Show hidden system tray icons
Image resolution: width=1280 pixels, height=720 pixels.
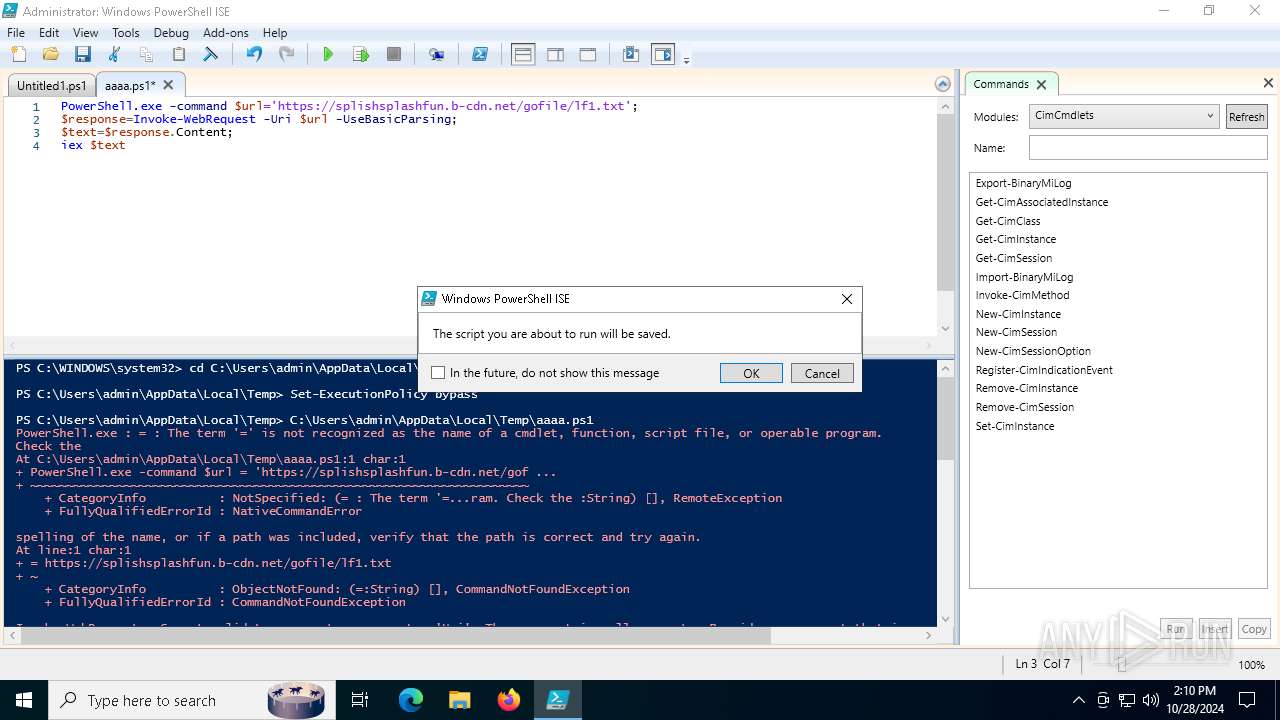(1078, 700)
